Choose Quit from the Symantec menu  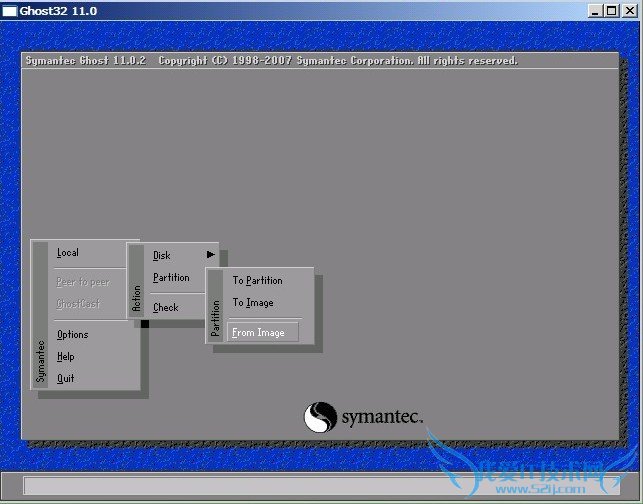coord(66,378)
